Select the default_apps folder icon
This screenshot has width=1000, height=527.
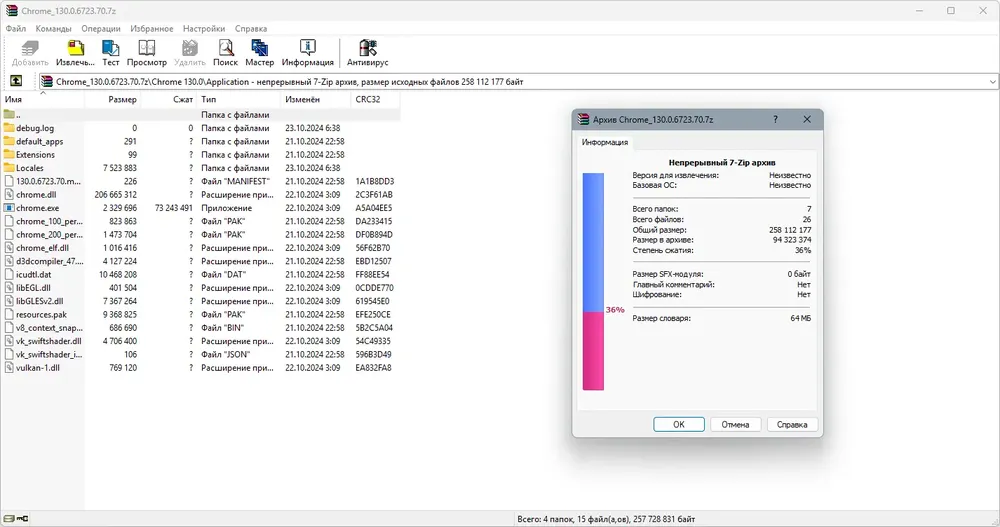tap(9, 141)
